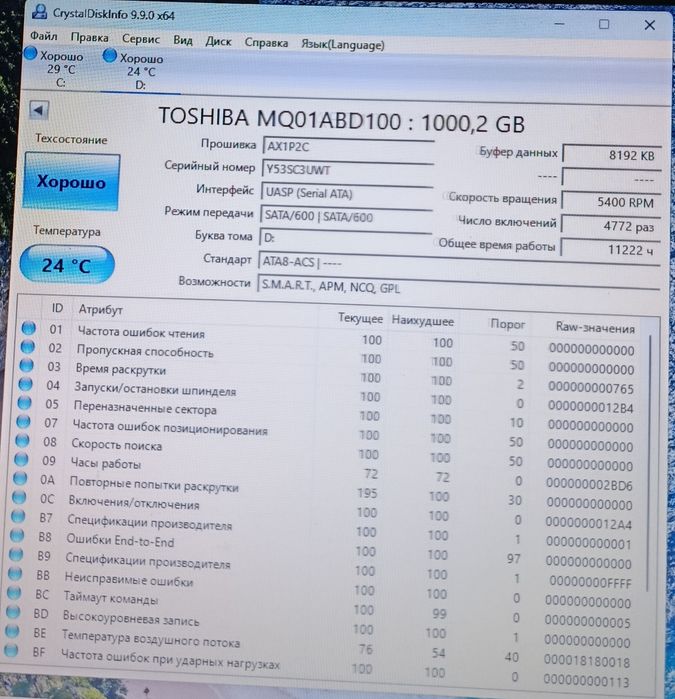Click status icon for attribute B9
The height and width of the screenshot is (699, 675).
point(16,555)
